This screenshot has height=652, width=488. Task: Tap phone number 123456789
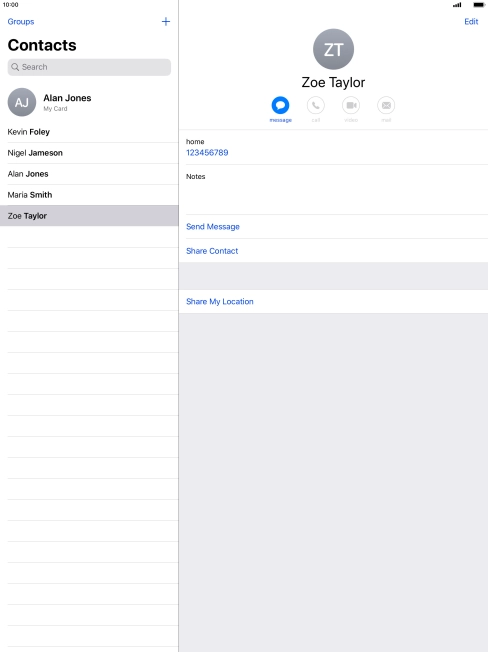pos(207,153)
